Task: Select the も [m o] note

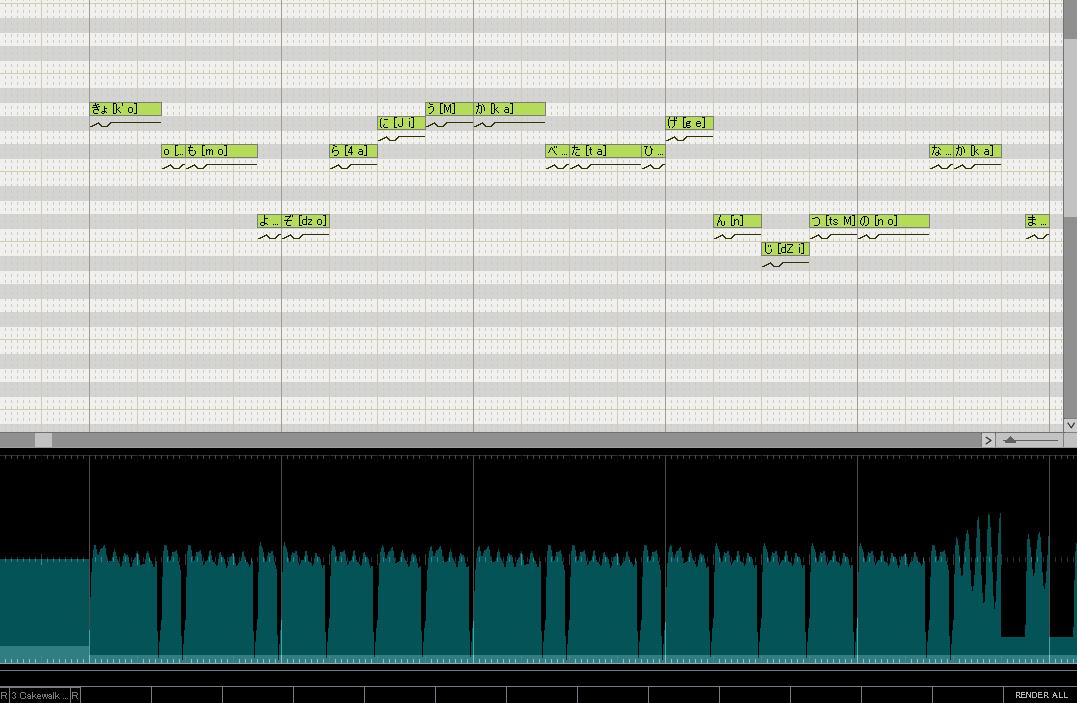Action: [x=221, y=150]
